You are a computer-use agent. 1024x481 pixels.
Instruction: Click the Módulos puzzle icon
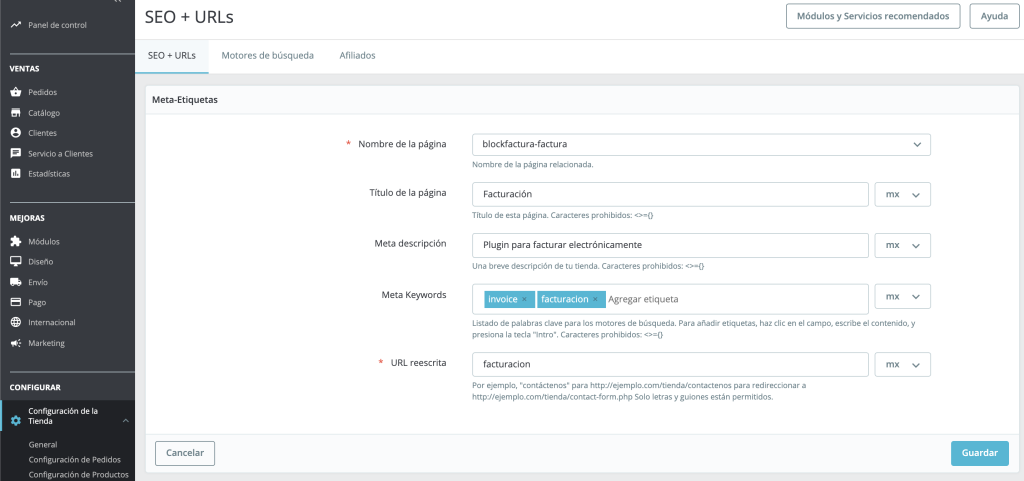(x=16, y=241)
